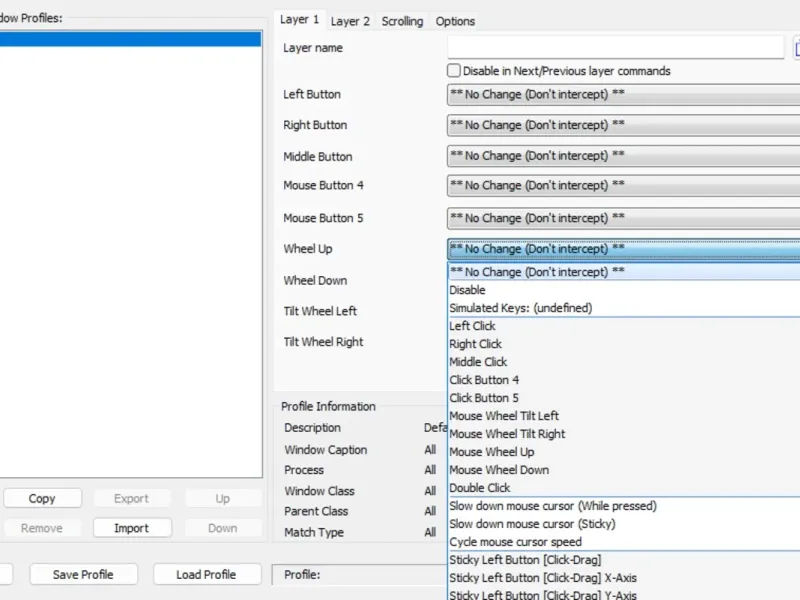
Task: Select Mouse Wheel Tilt Left option
Action: tap(623, 416)
